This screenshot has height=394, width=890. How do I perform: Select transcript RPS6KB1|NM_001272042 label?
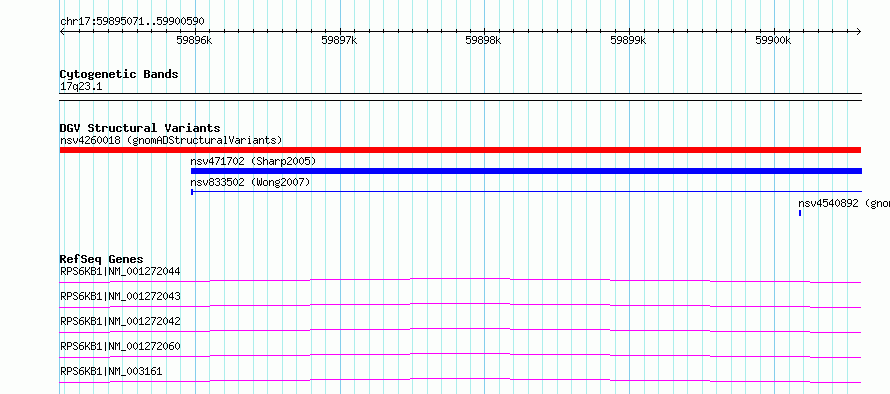[x=120, y=321]
